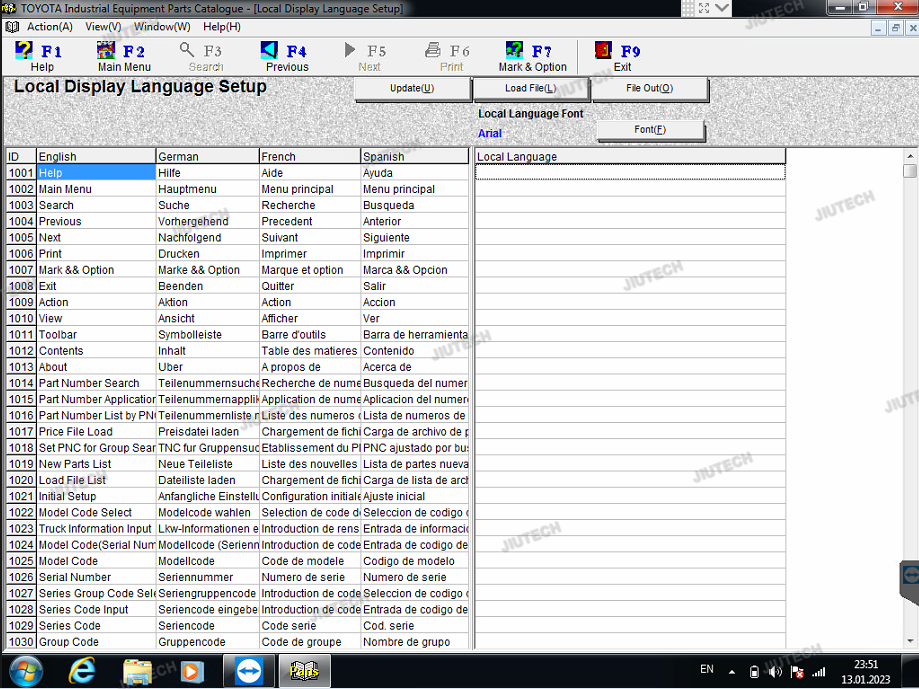Open Windows Media Player taskbar icon
The width and height of the screenshot is (919, 689).
coord(191,671)
